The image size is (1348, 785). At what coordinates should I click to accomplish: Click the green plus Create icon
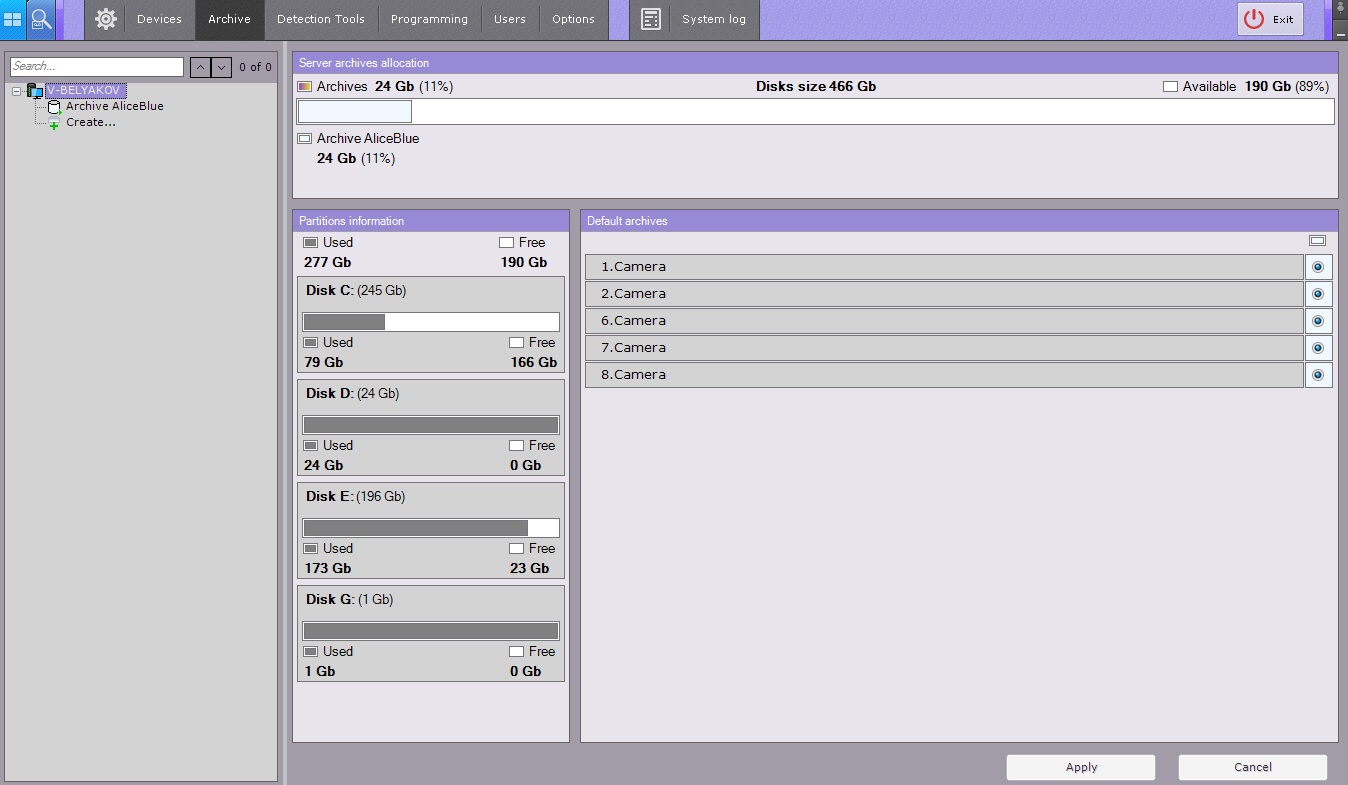(54, 123)
